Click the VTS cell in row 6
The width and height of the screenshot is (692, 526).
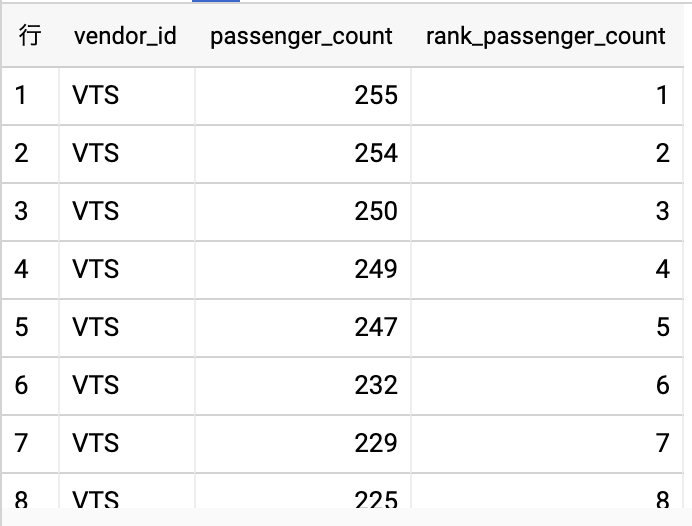coord(96,385)
